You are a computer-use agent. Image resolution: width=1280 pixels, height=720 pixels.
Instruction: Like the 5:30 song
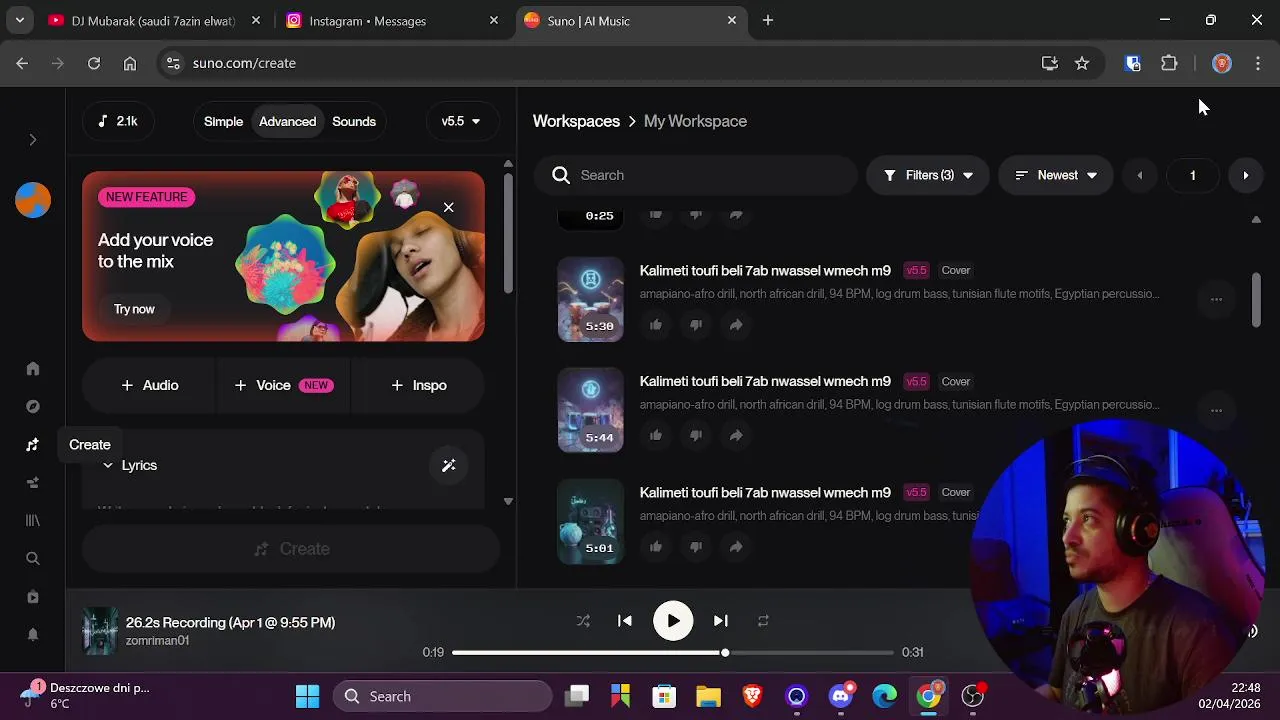coord(656,324)
